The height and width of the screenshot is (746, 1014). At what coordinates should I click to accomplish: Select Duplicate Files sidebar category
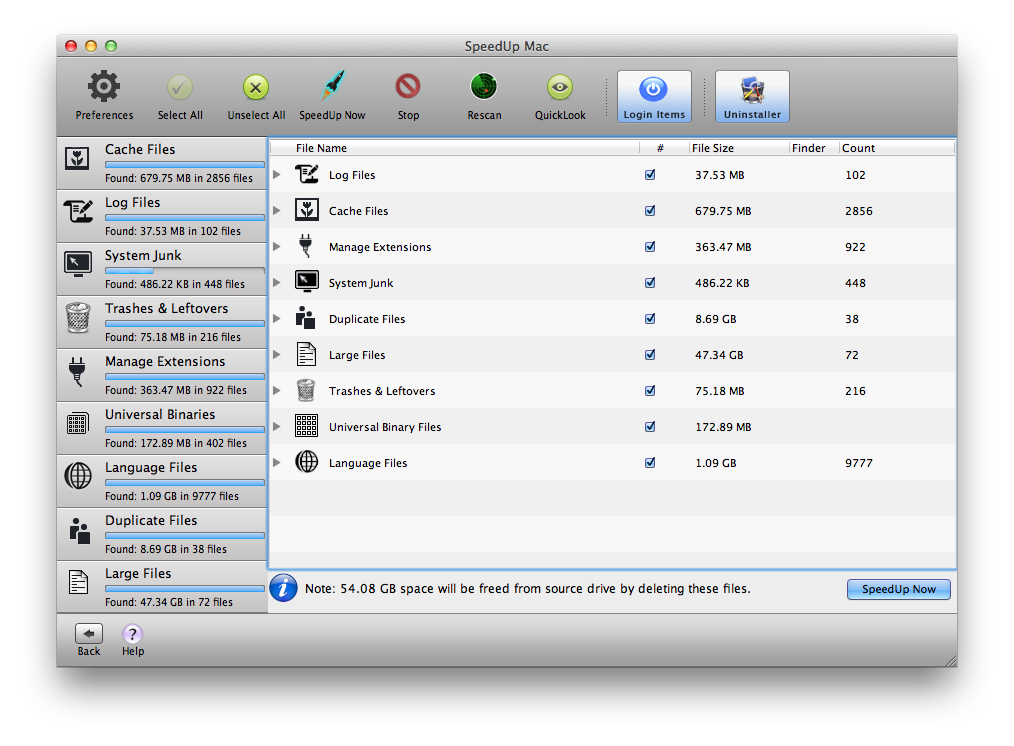tap(162, 534)
